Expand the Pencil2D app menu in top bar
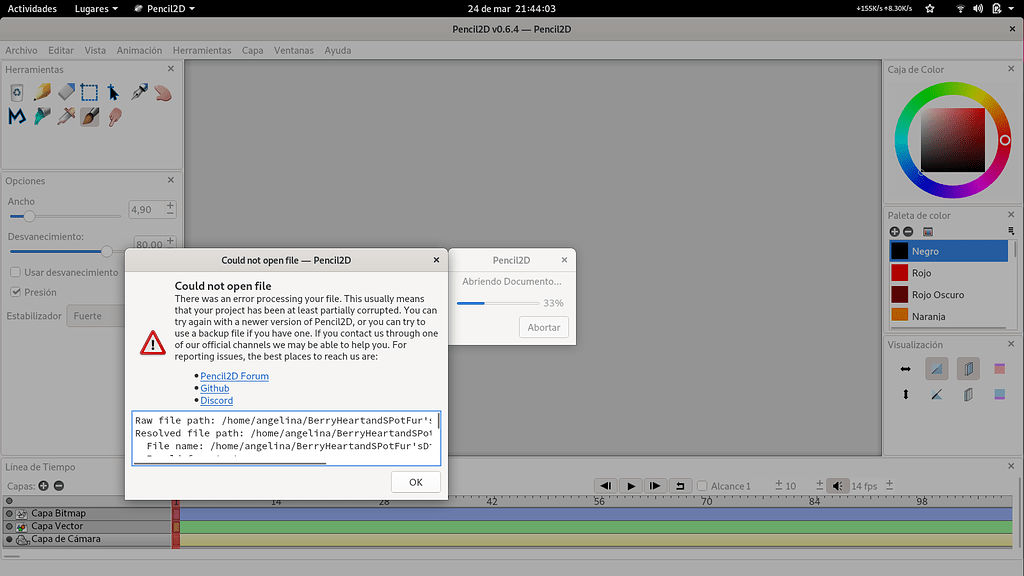 (165, 8)
